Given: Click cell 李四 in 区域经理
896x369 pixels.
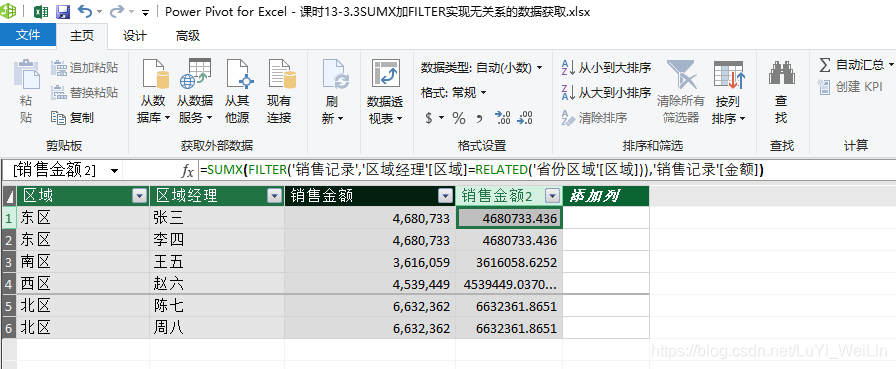Looking at the screenshot, I should click(217, 240).
